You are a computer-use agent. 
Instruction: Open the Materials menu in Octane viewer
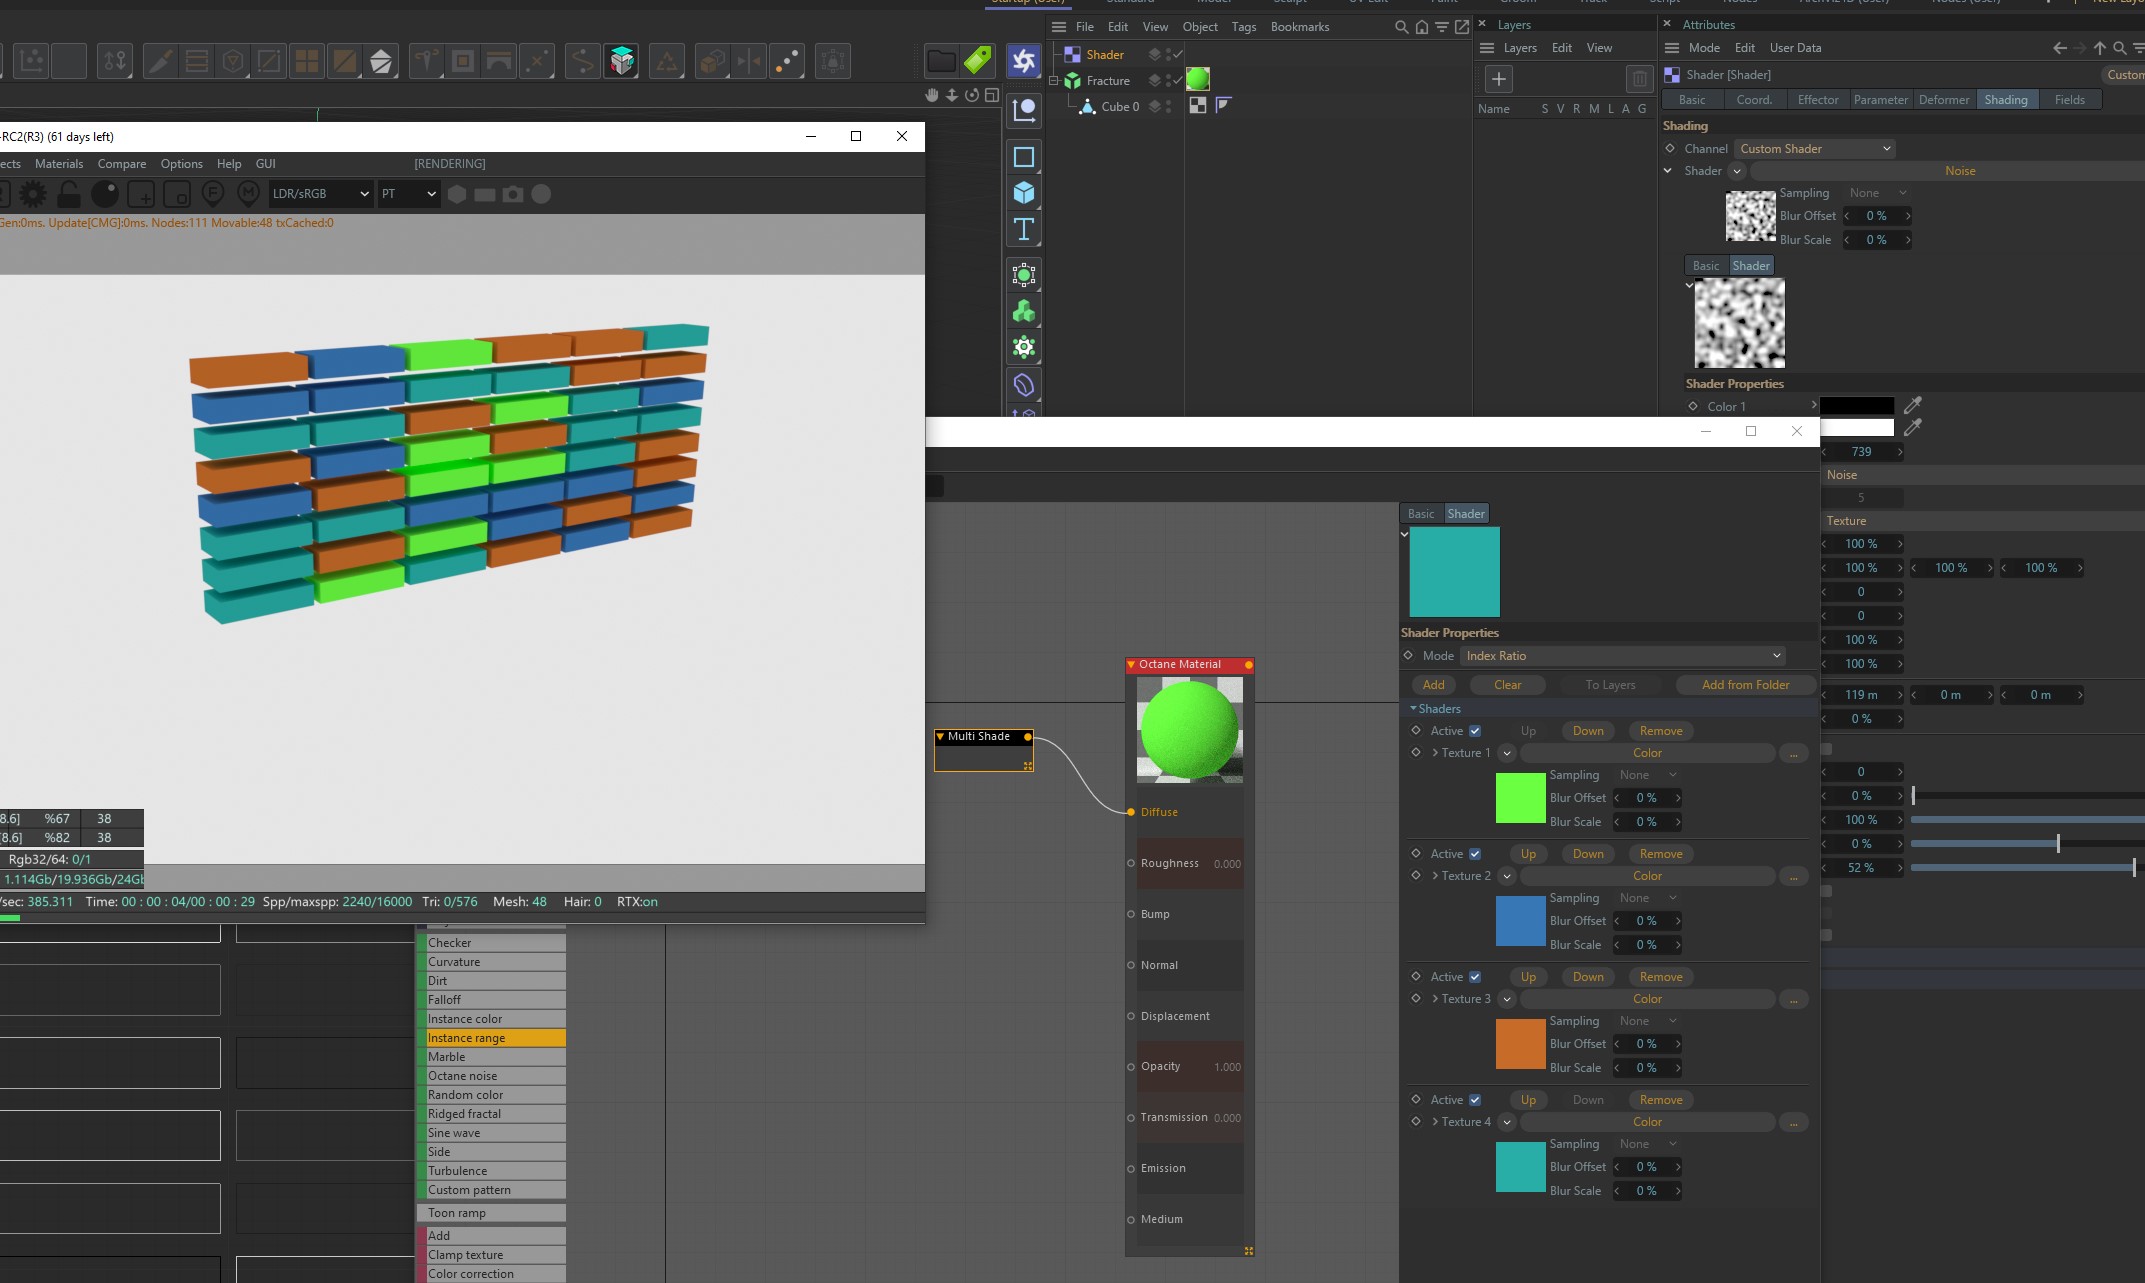59,164
